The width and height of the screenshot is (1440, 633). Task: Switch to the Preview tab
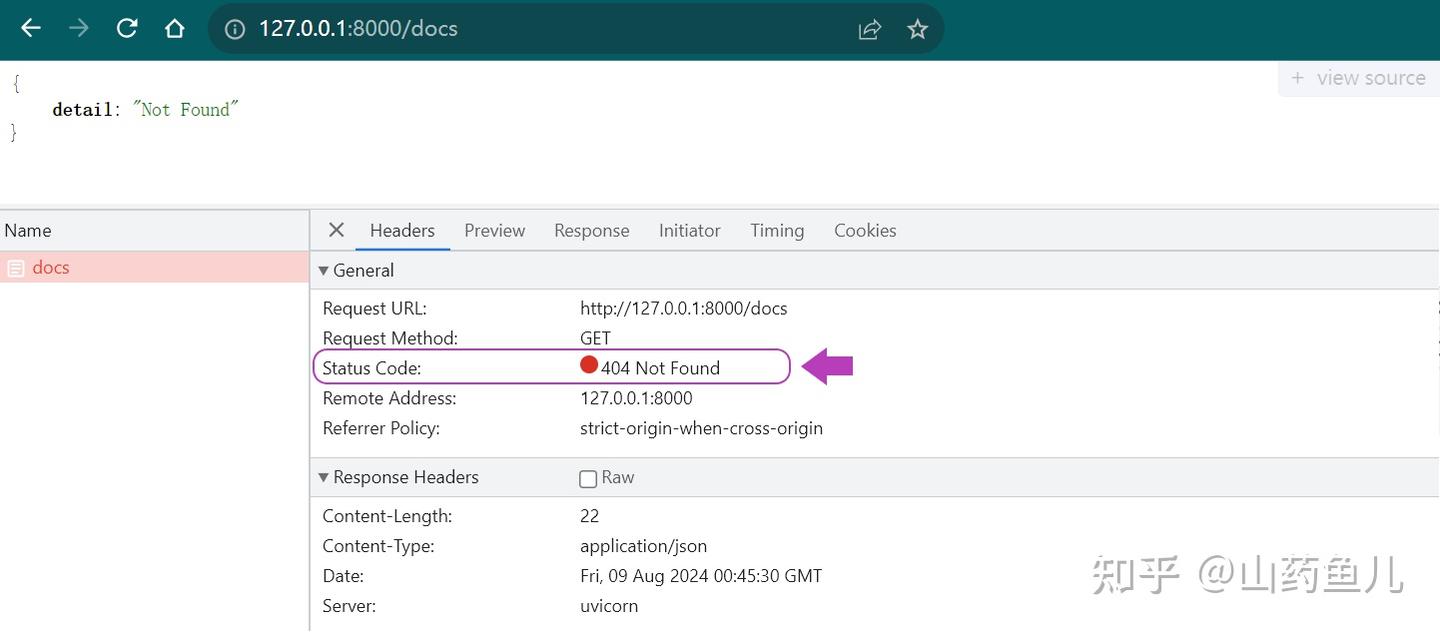click(x=494, y=230)
